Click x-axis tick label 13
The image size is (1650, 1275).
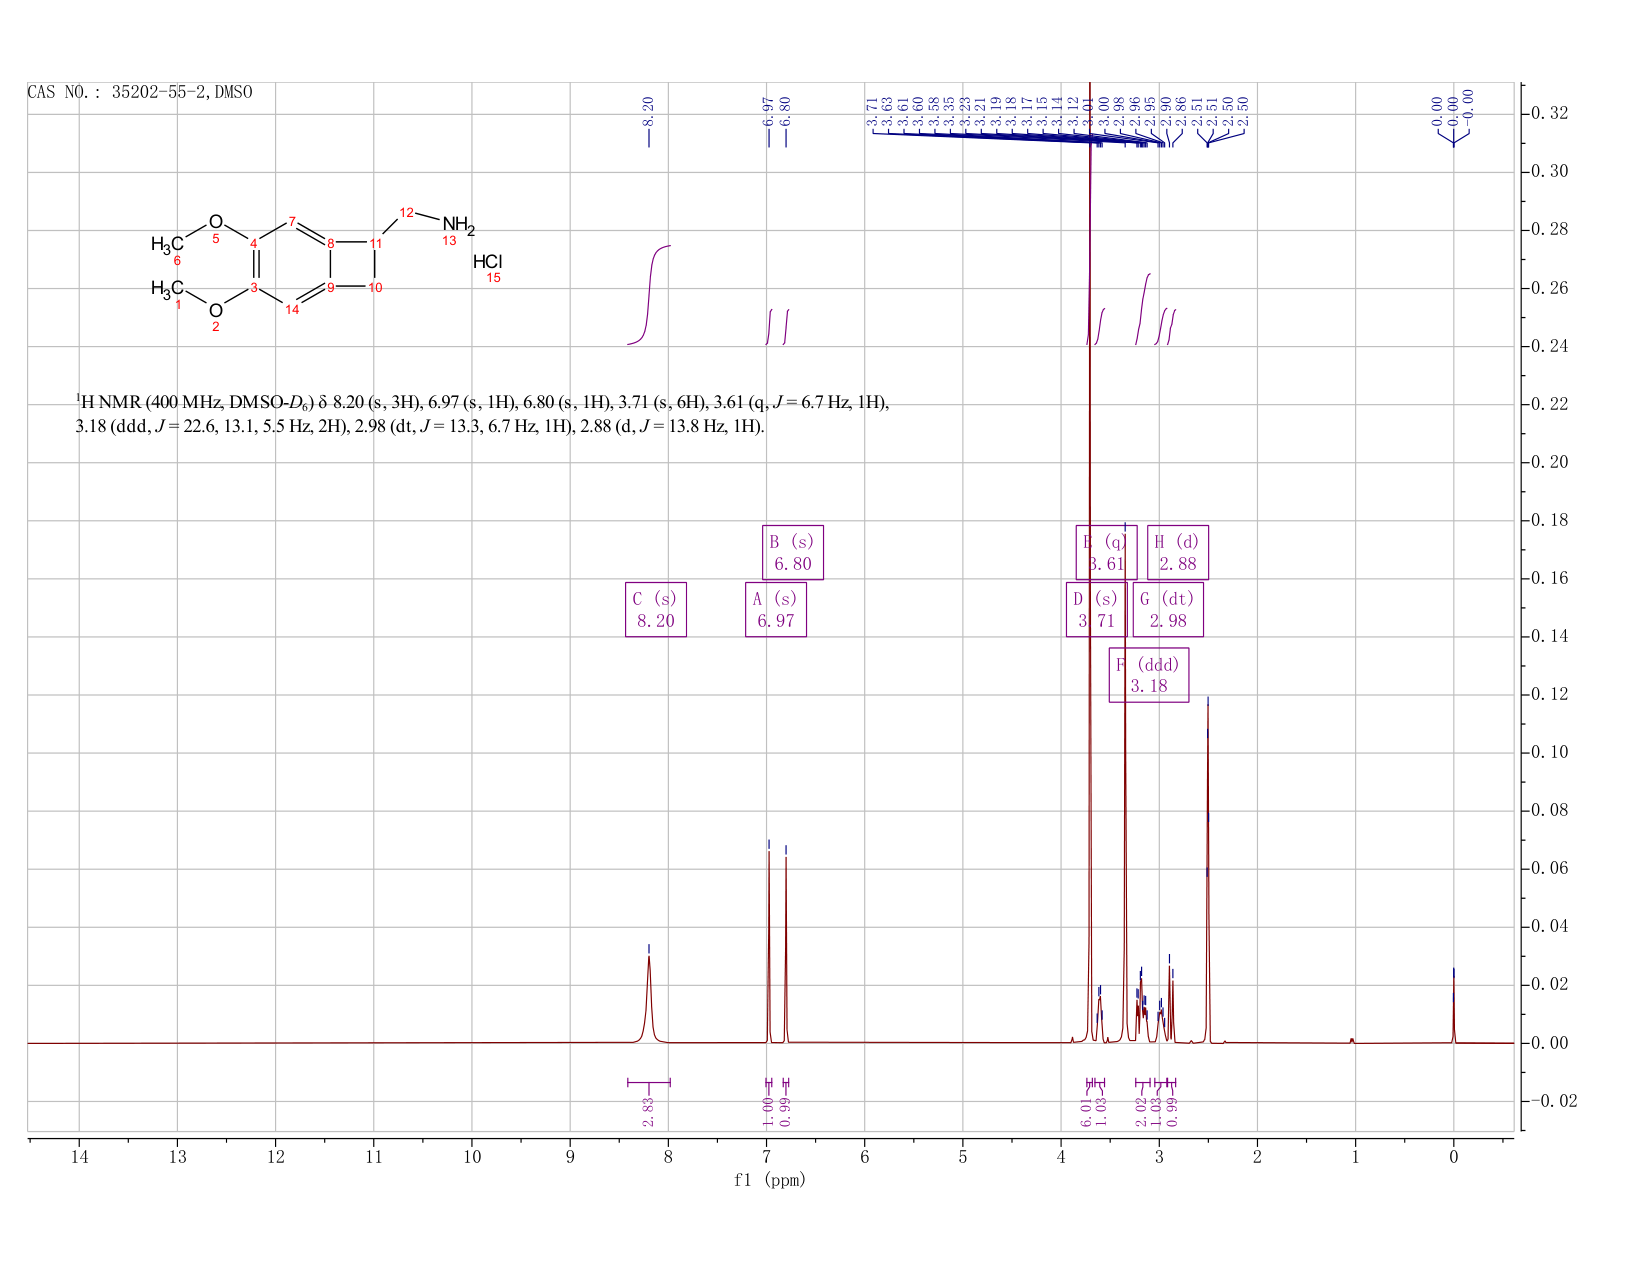177,1157
